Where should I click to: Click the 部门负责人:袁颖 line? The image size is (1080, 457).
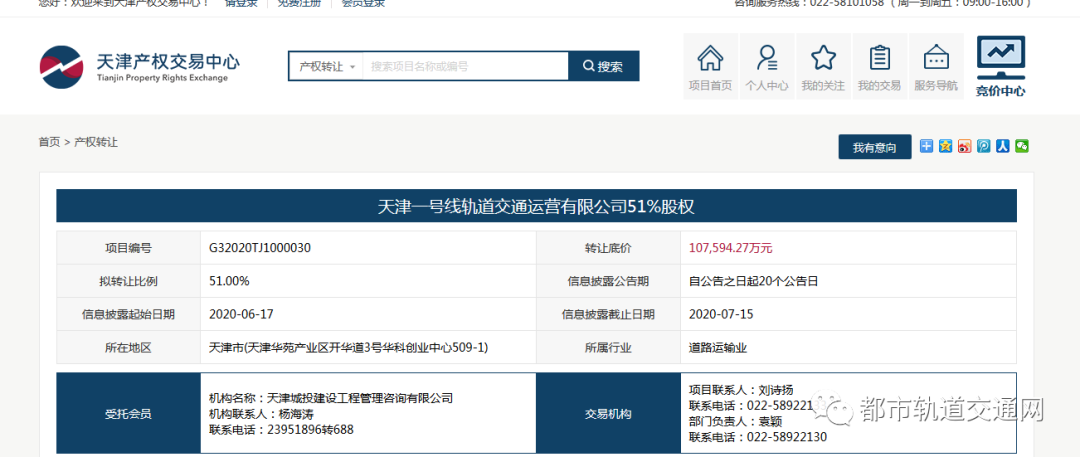click(x=736, y=421)
